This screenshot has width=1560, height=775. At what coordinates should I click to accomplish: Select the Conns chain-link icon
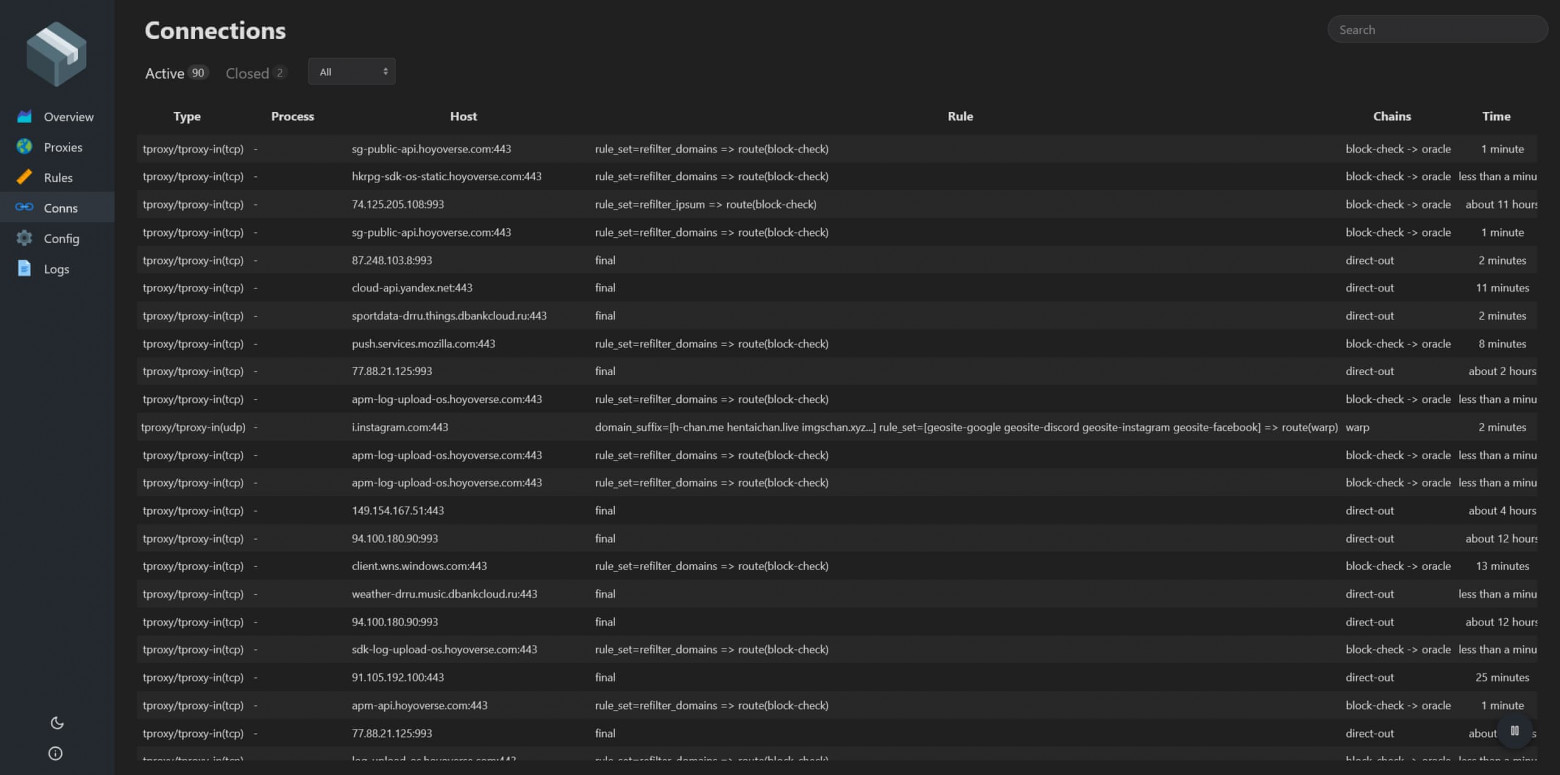coord(23,207)
